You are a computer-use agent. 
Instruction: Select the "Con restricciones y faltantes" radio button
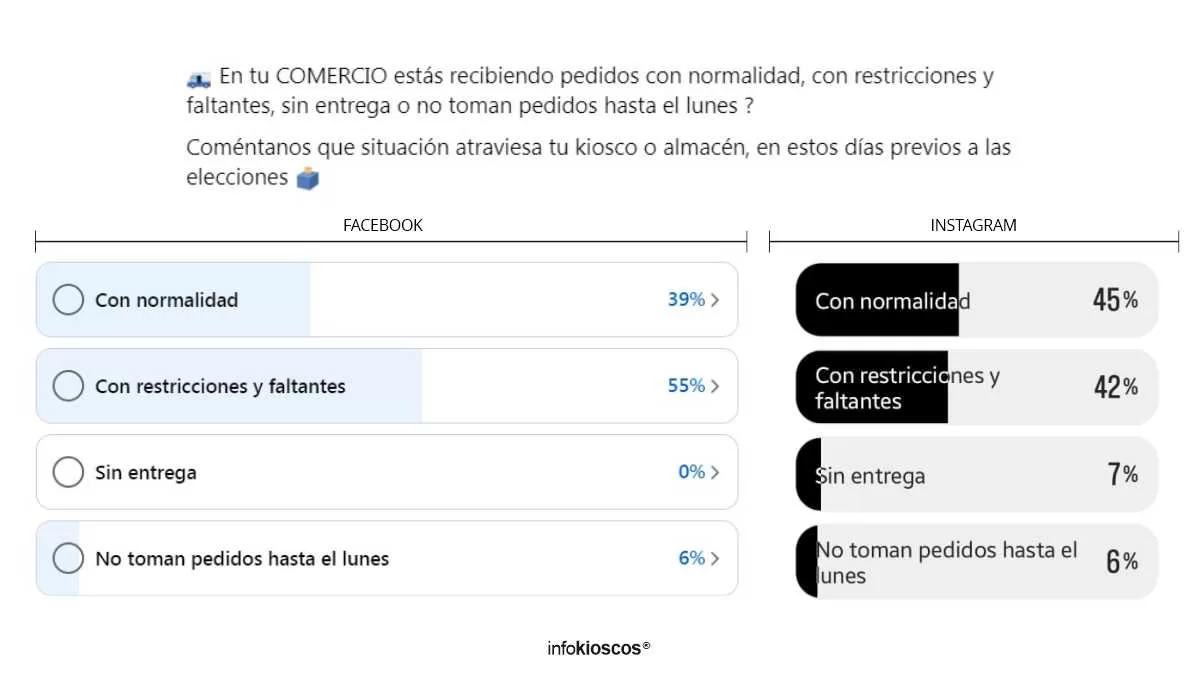[x=68, y=385]
